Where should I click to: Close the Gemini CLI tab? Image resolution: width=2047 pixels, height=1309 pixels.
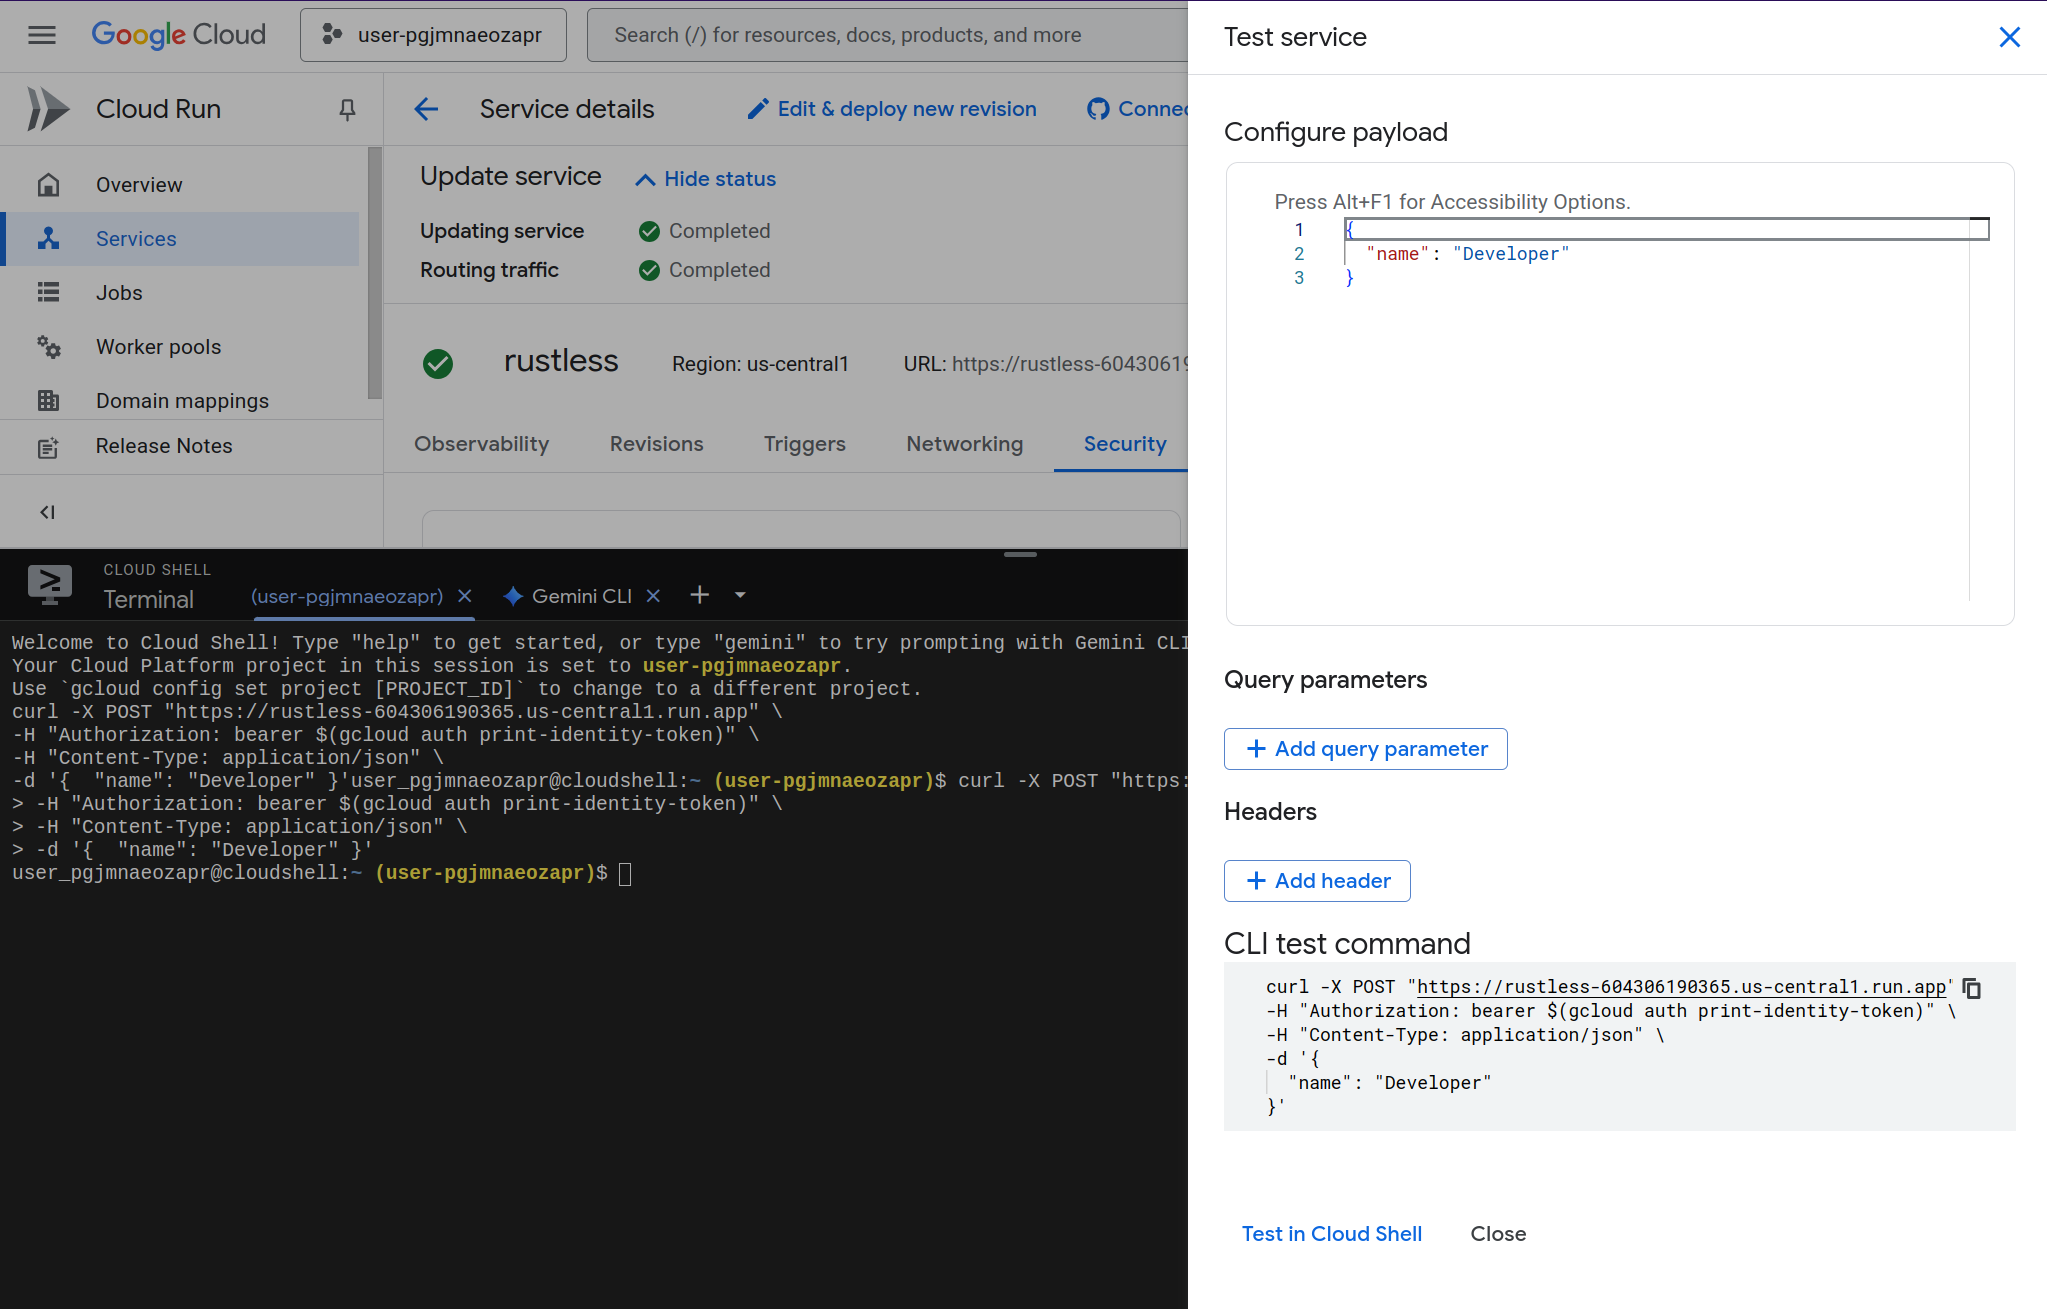(x=653, y=596)
